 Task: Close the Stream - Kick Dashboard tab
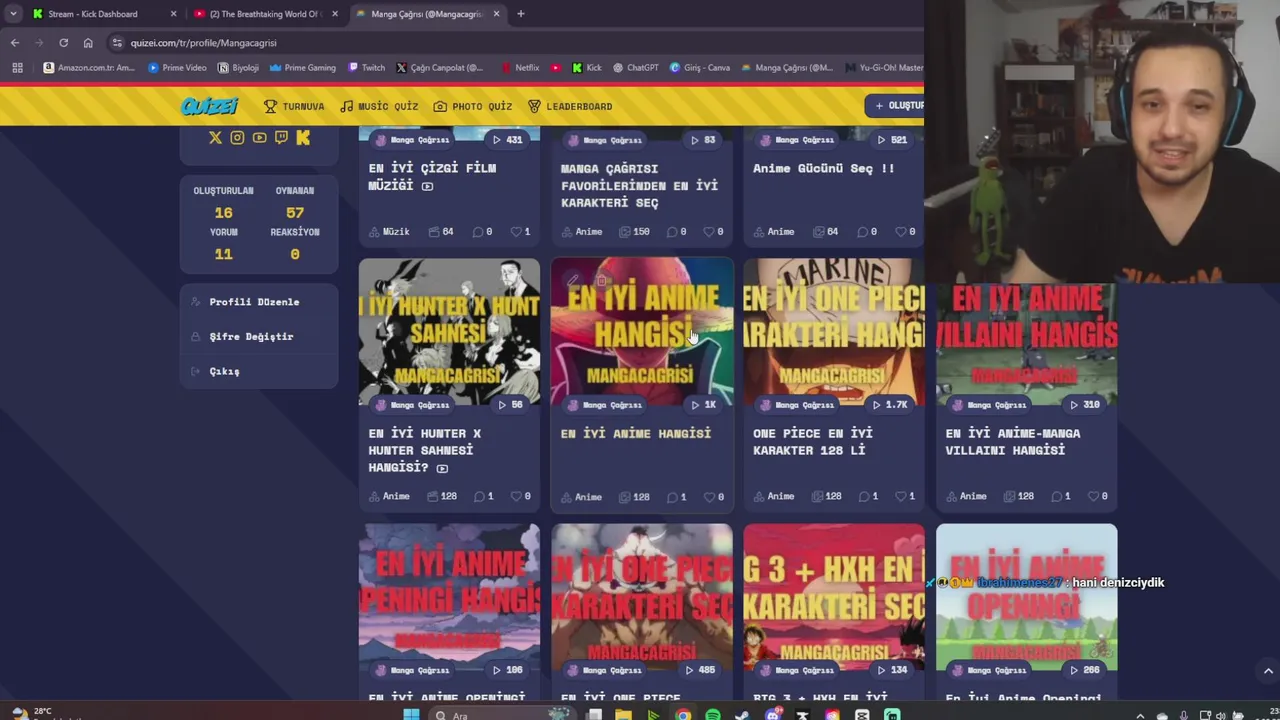point(173,14)
